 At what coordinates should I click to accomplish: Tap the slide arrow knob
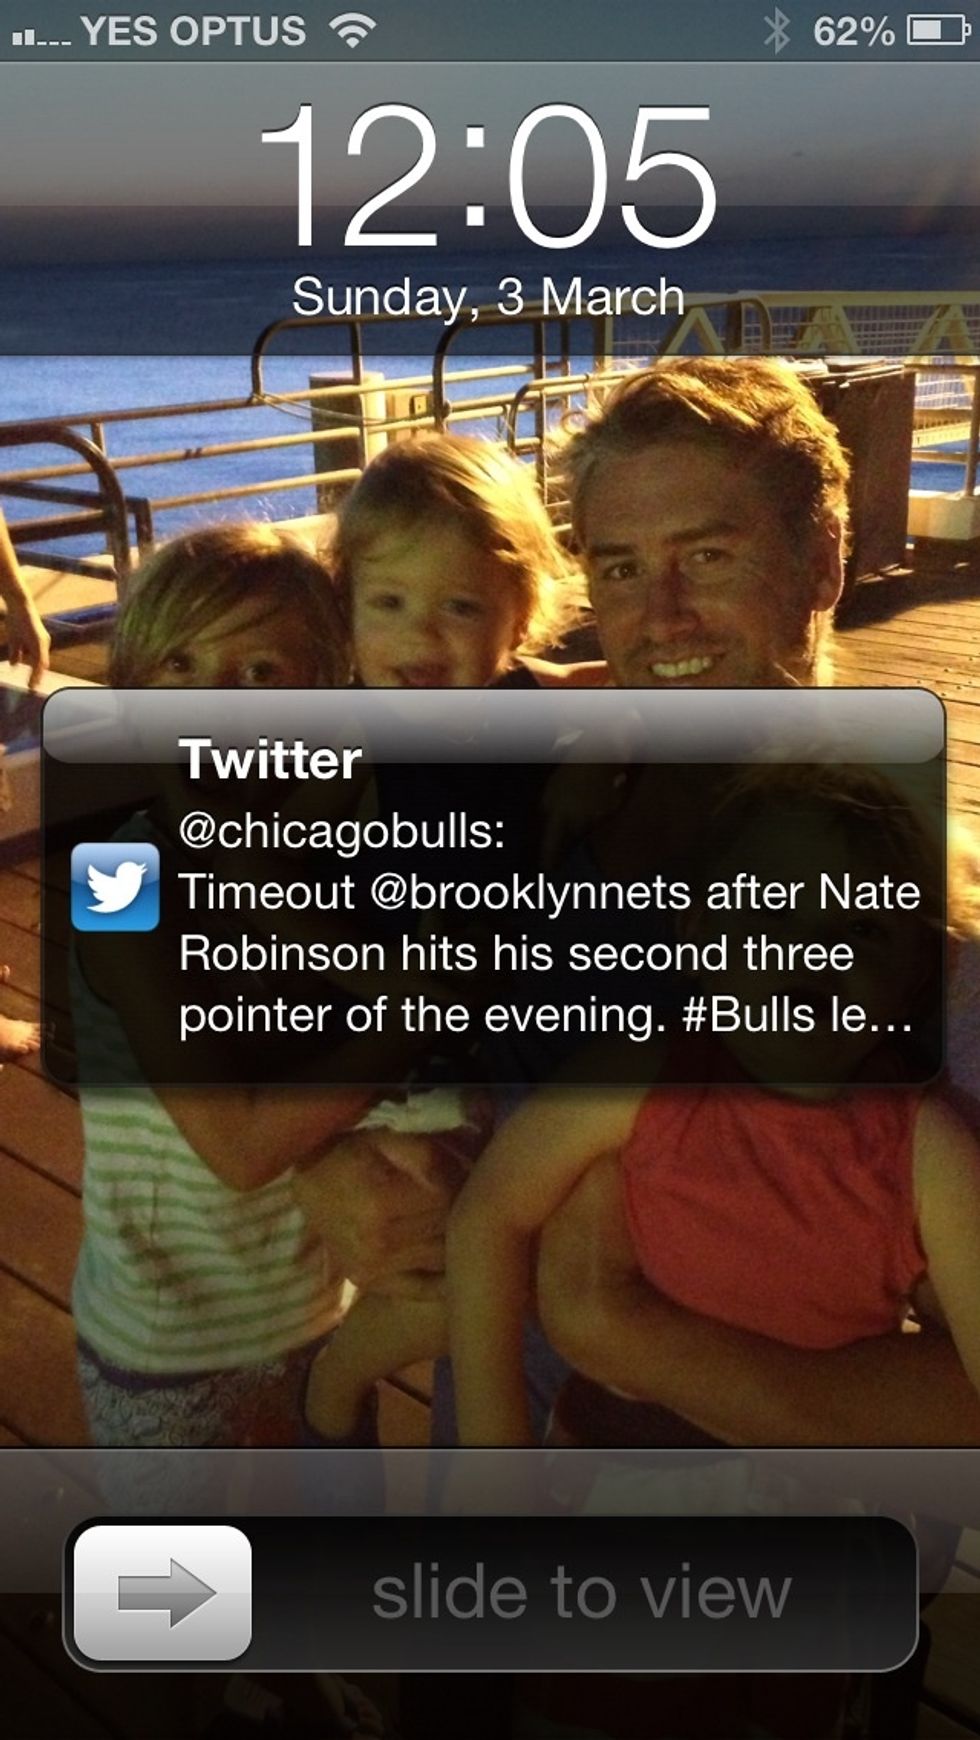coord(163,1592)
